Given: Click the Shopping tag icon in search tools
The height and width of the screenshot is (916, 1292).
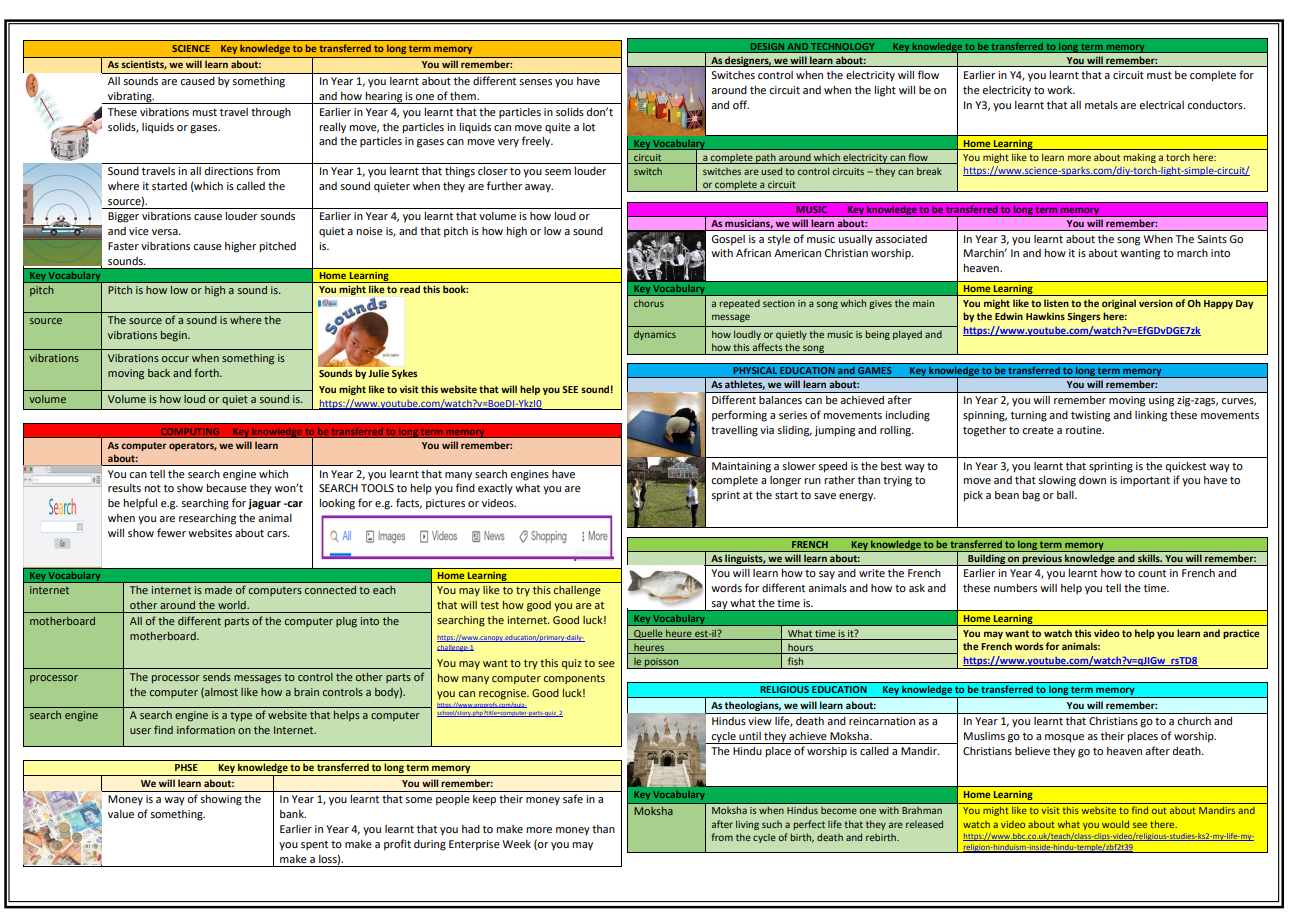Looking at the screenshot, I should point(523,537).
